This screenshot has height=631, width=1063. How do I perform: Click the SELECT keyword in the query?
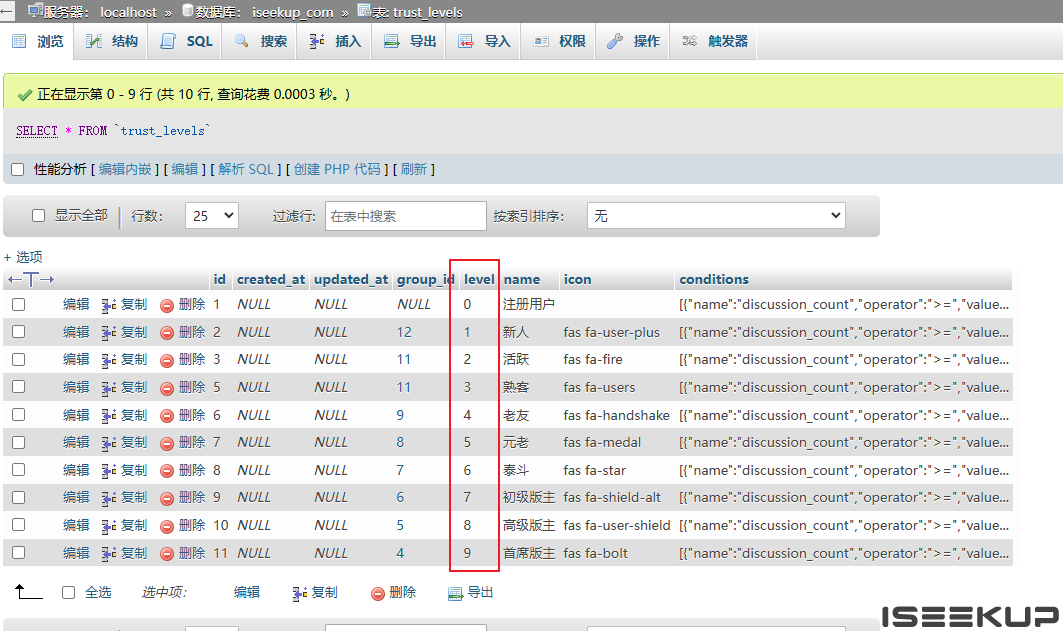point(37,131)
